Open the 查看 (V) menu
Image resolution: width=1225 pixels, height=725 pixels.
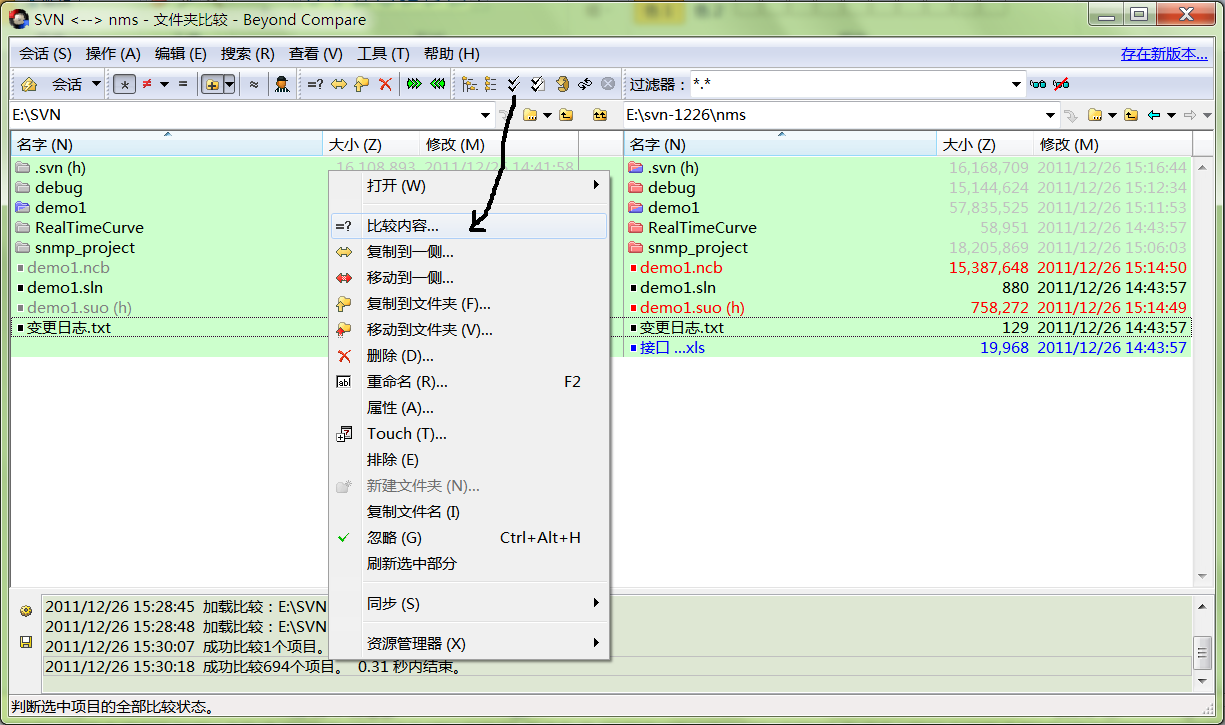[x=316, y=54]
